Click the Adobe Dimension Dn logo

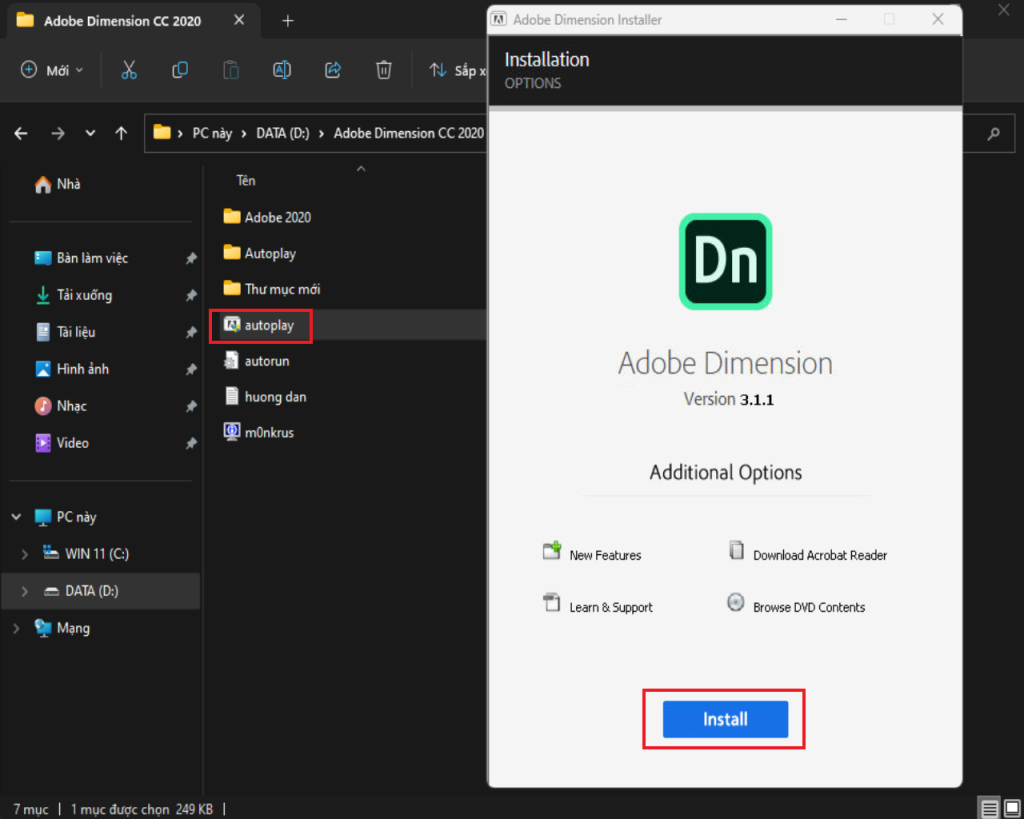[725, 261]
